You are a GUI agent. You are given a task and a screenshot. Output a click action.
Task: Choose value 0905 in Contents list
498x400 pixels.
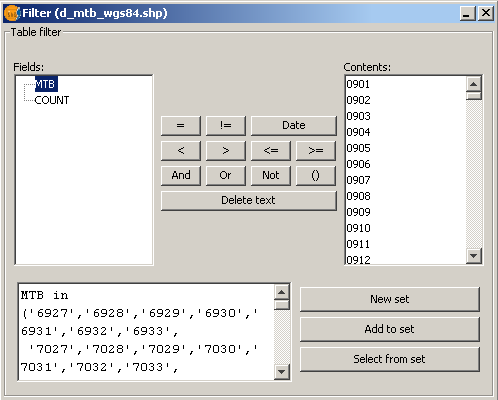click(x=358, y=148)
